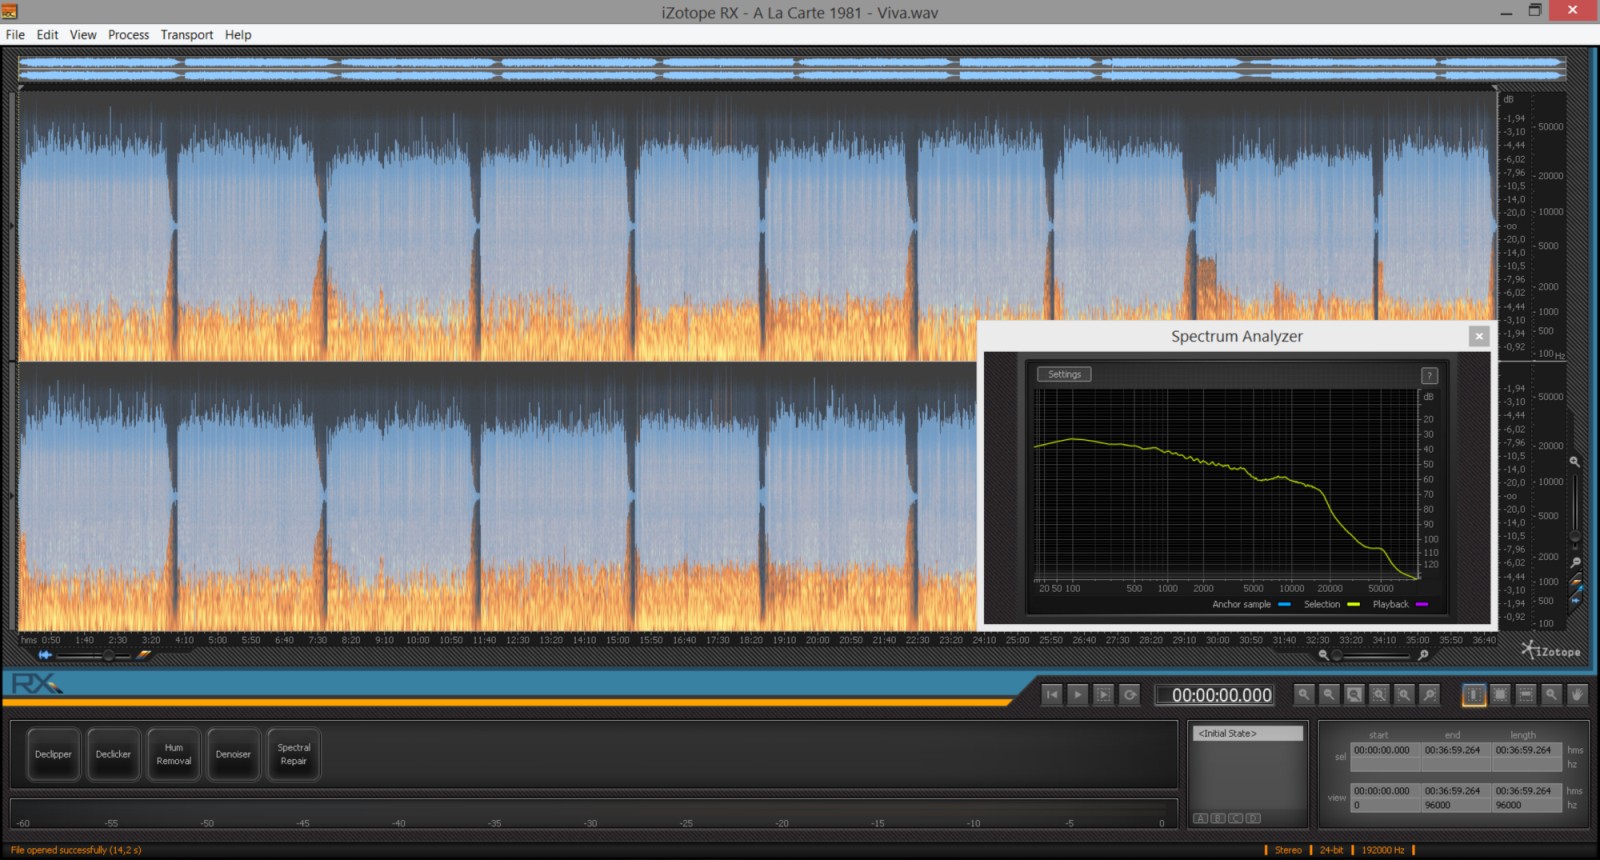Select Initial State in undo history
1600x860 pixels.
(1247, 734)
